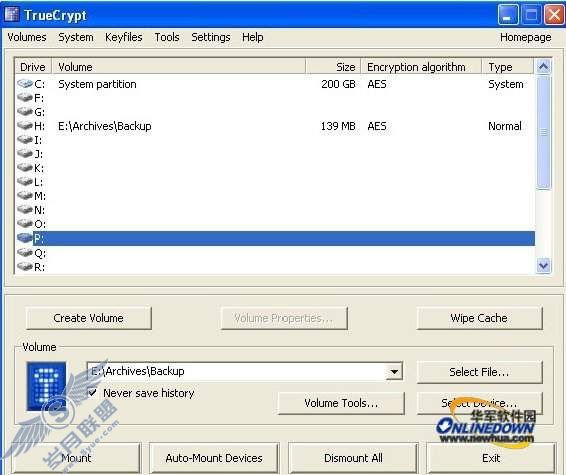Click the Volume Tools... button

(x=341, y=403)
